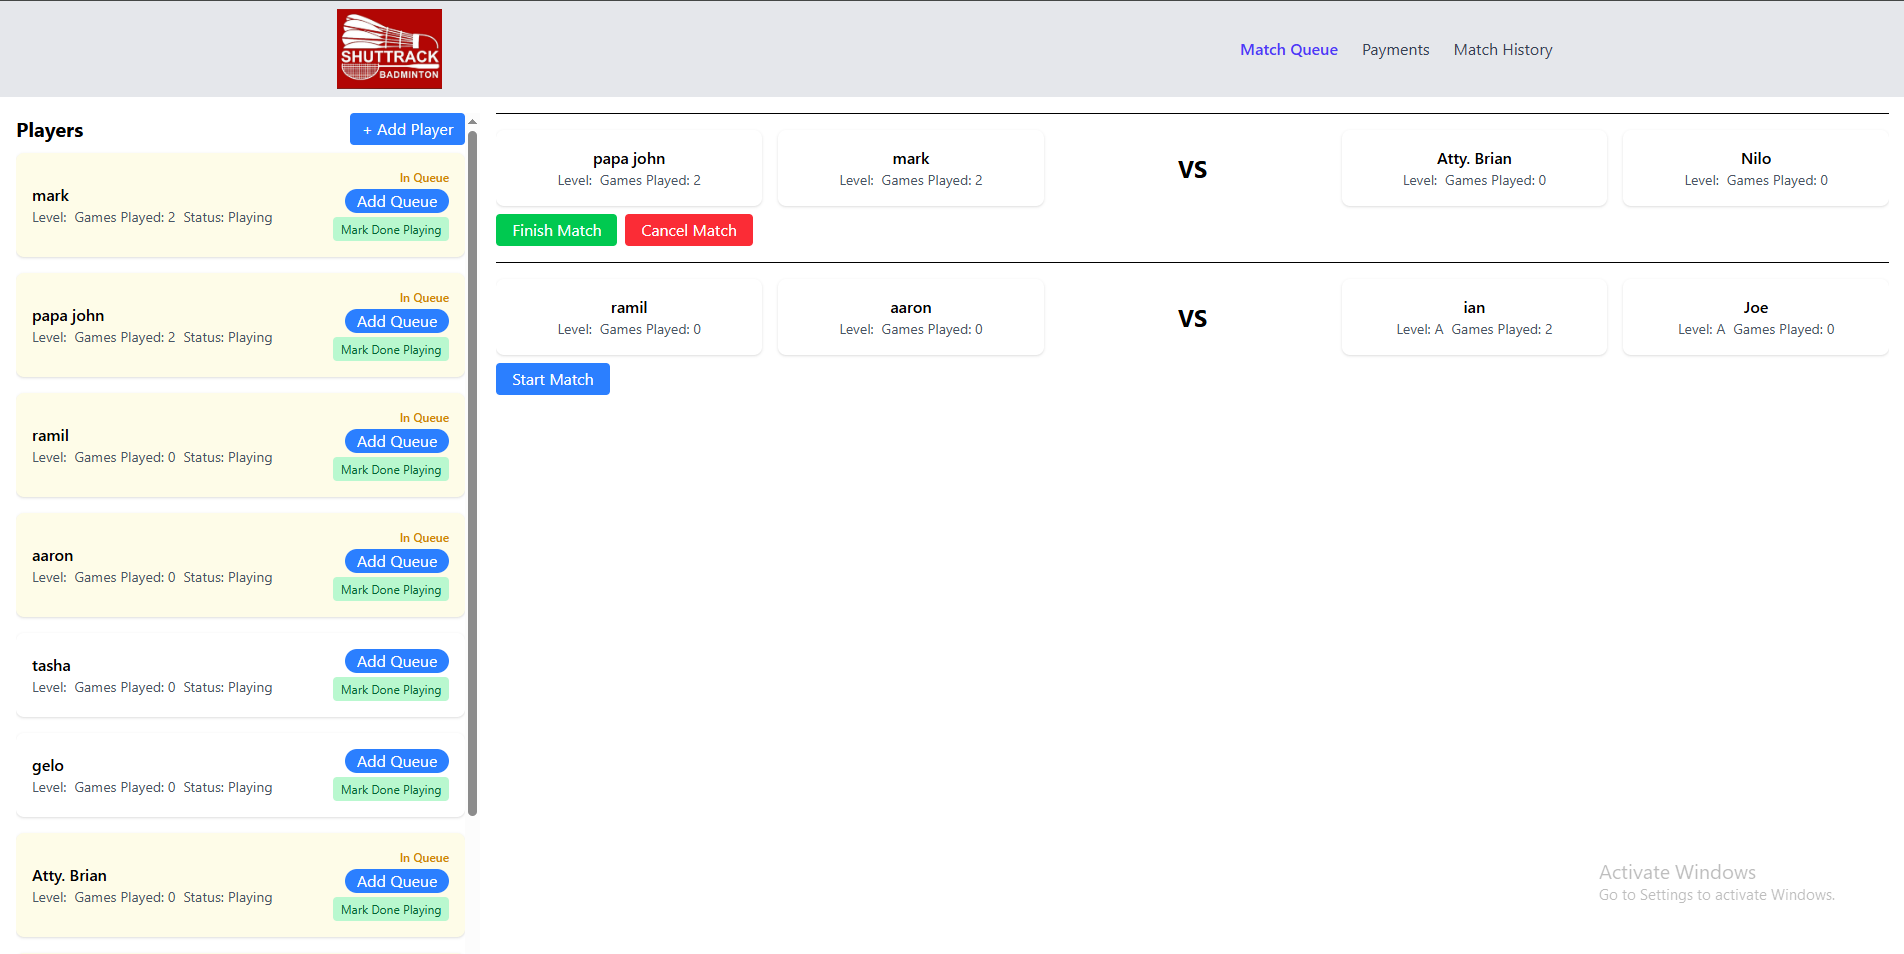Click the scroll-up arrow of players list
1904x954 pixels.
coord(472,121)
